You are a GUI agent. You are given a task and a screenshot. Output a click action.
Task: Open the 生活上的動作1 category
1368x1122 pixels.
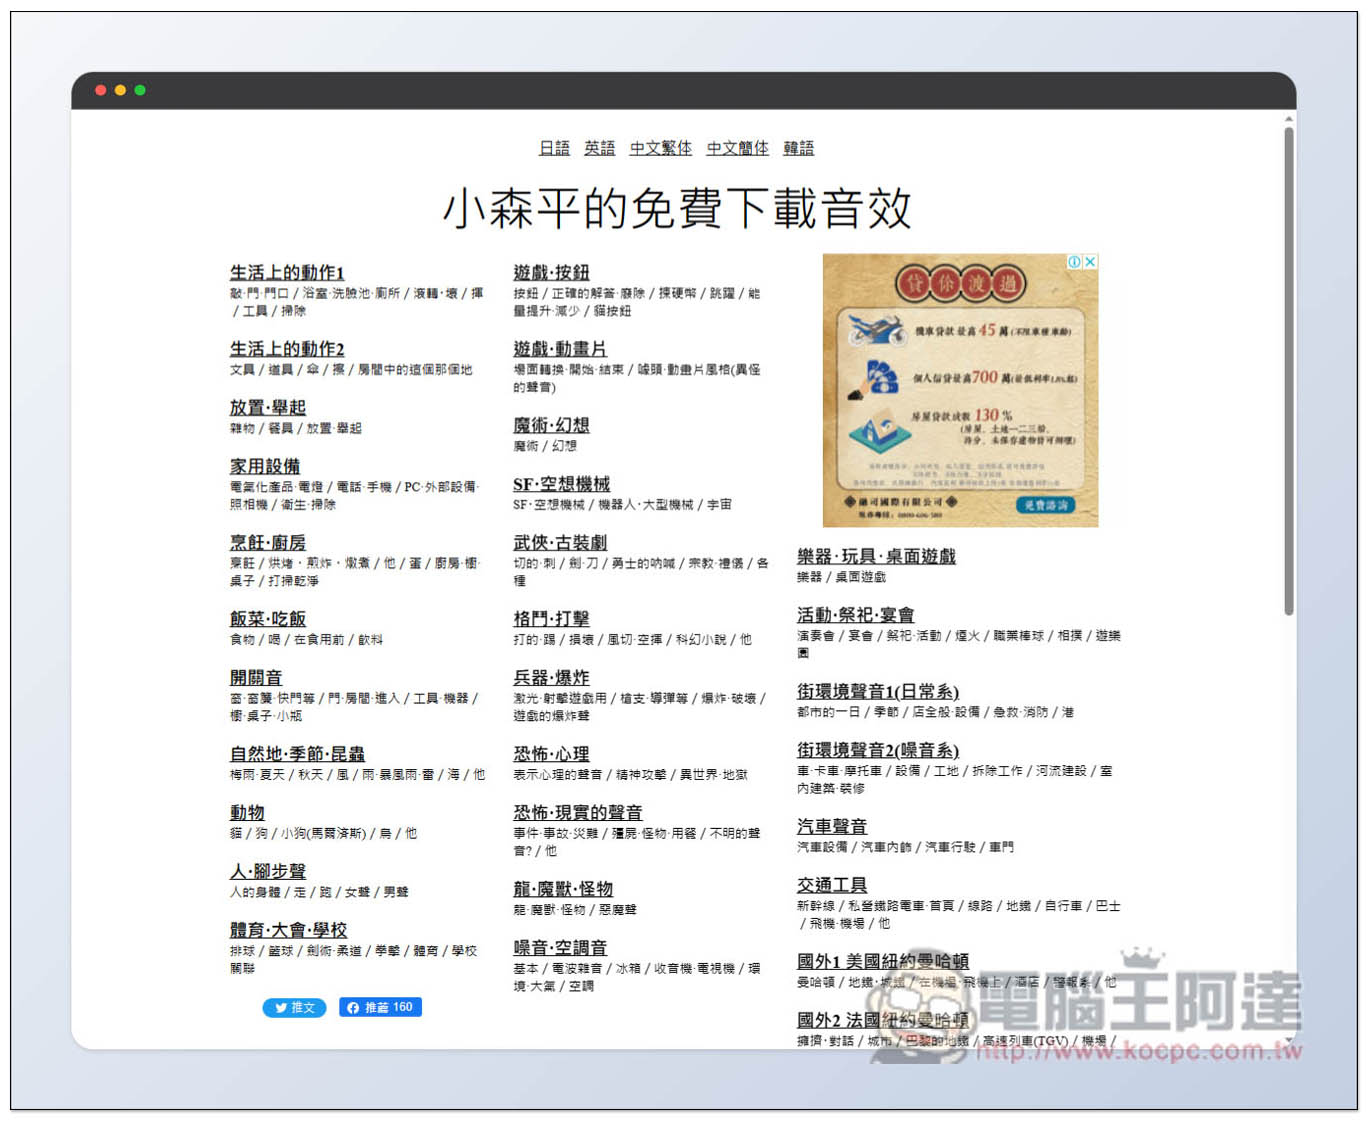(x=287, y=272)
